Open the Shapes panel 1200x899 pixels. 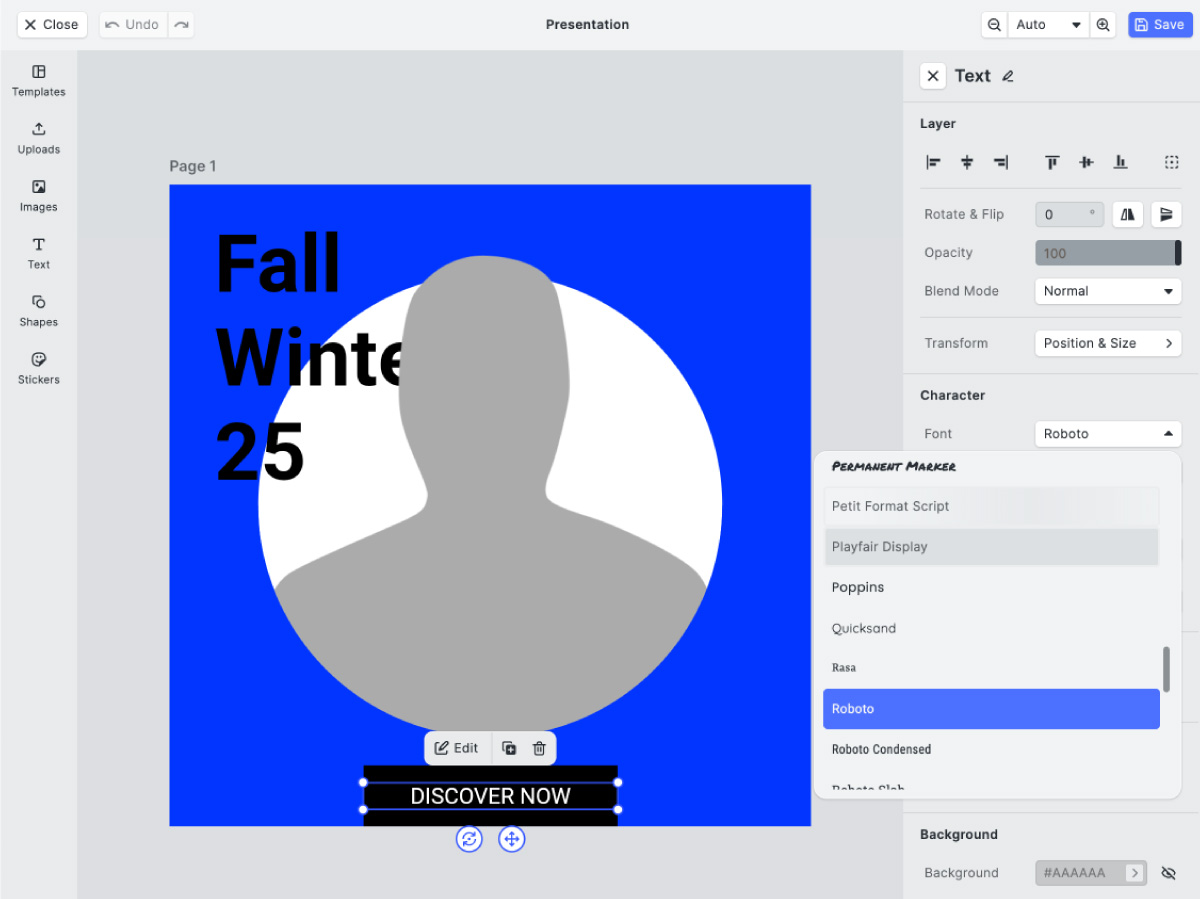pos(38,310)
